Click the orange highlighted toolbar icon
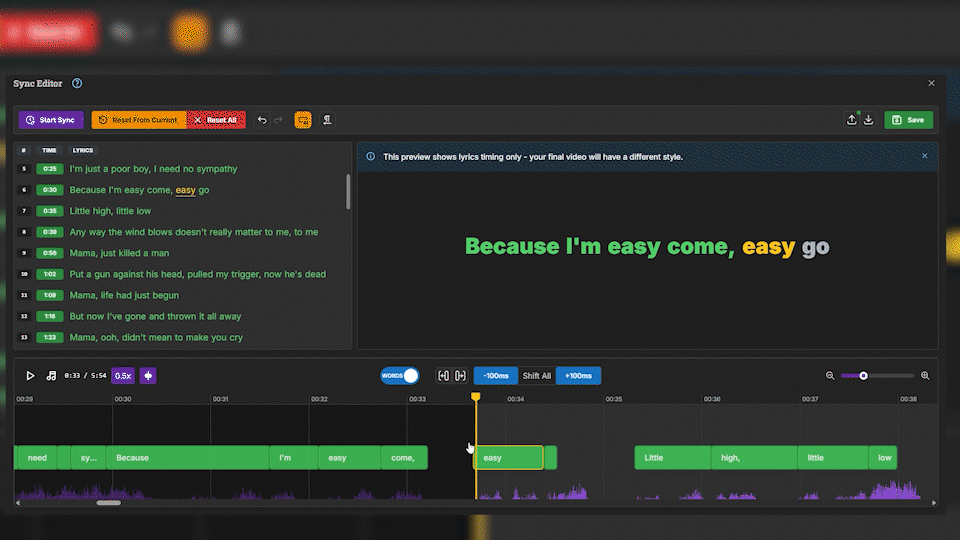The width and height of the screenshot is (960, 540). [303, 120]
